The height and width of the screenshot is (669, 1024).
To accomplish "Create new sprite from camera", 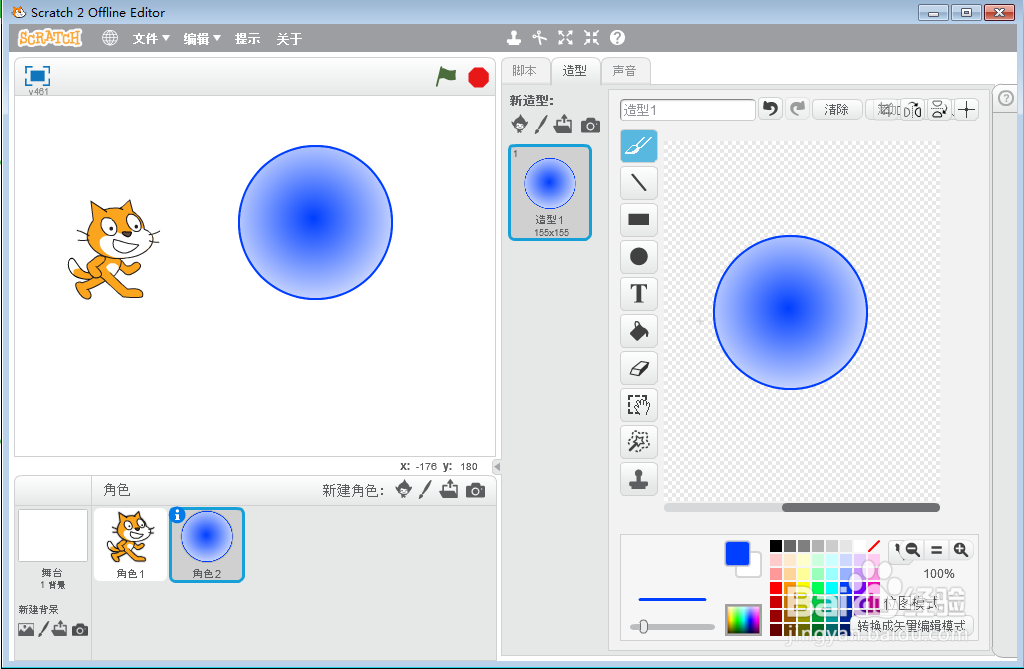I will pyautogui.click(x=475, y=490).
